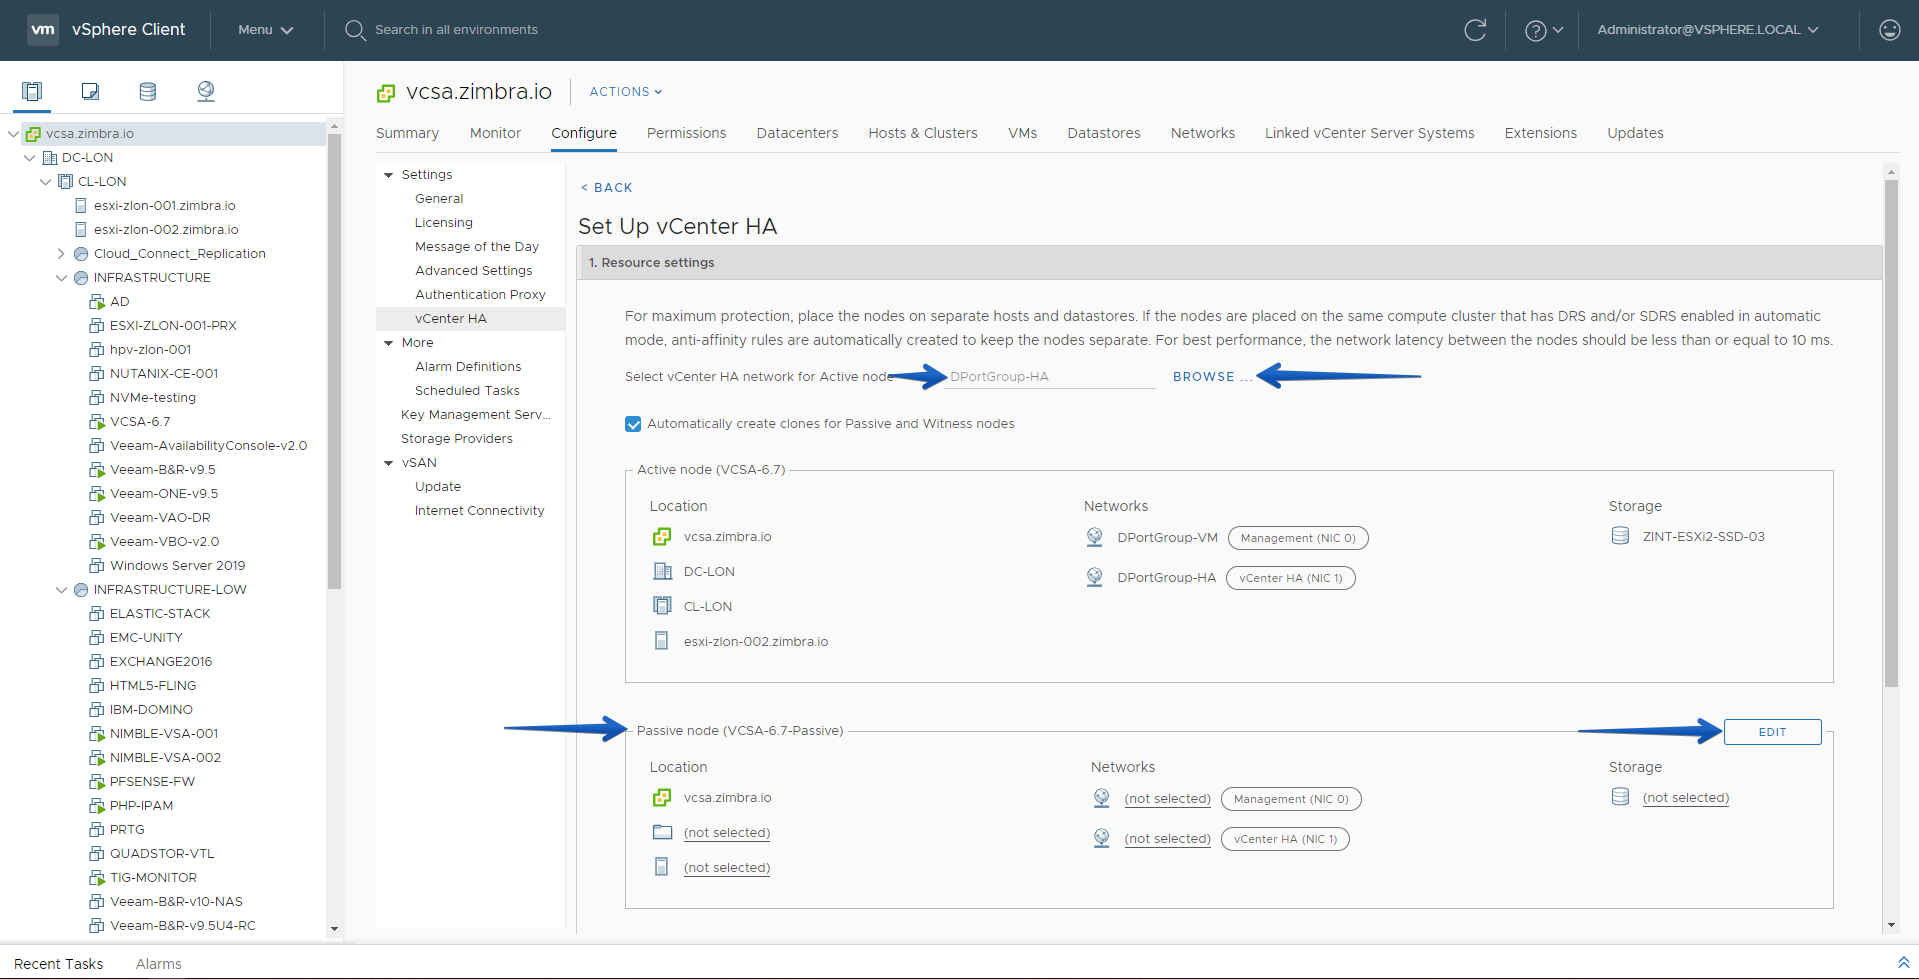Screen dimensions: 1919x979
Task: Open the Menu dropdown
Action: point(265,30)
